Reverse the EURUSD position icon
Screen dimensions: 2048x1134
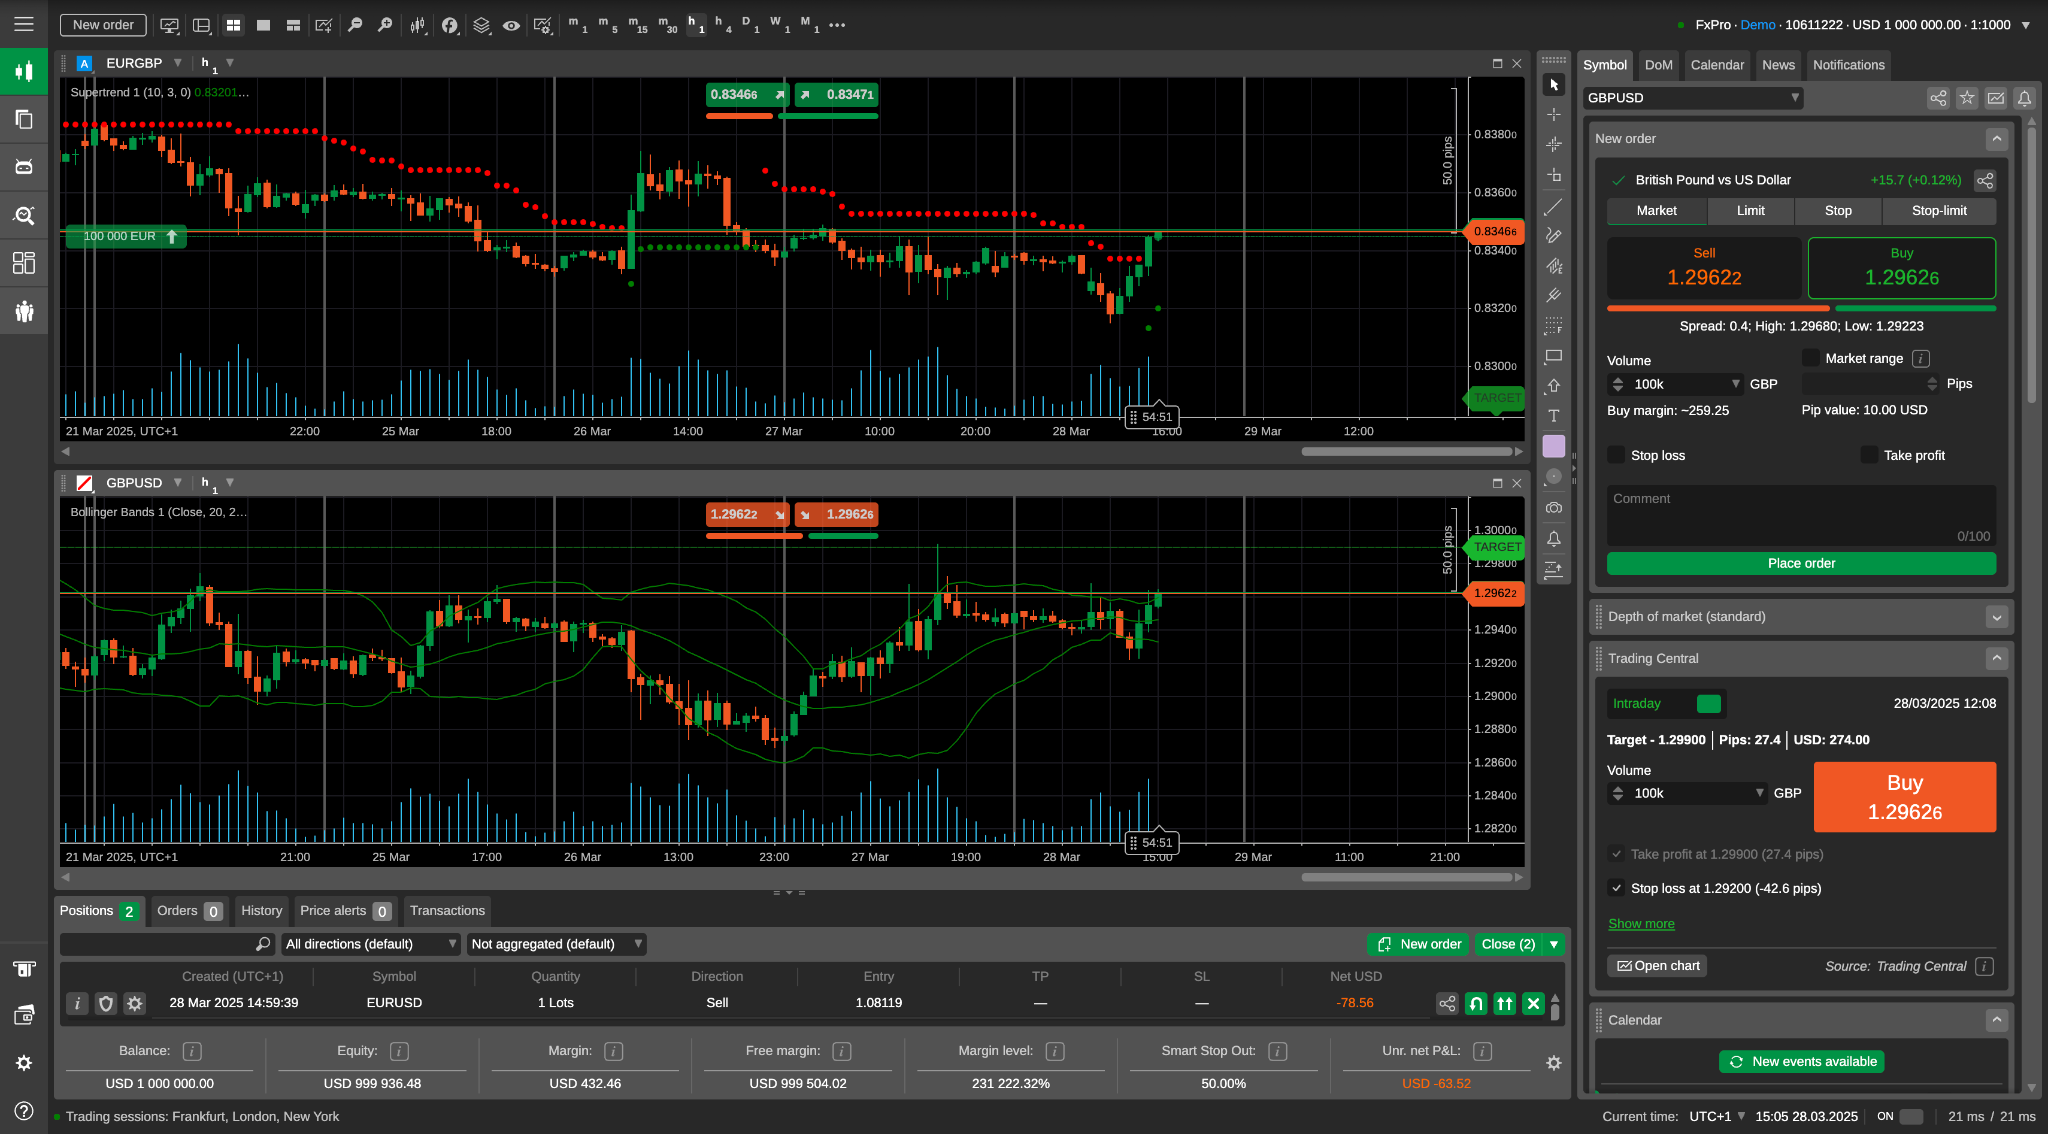pos(1476,1003)
